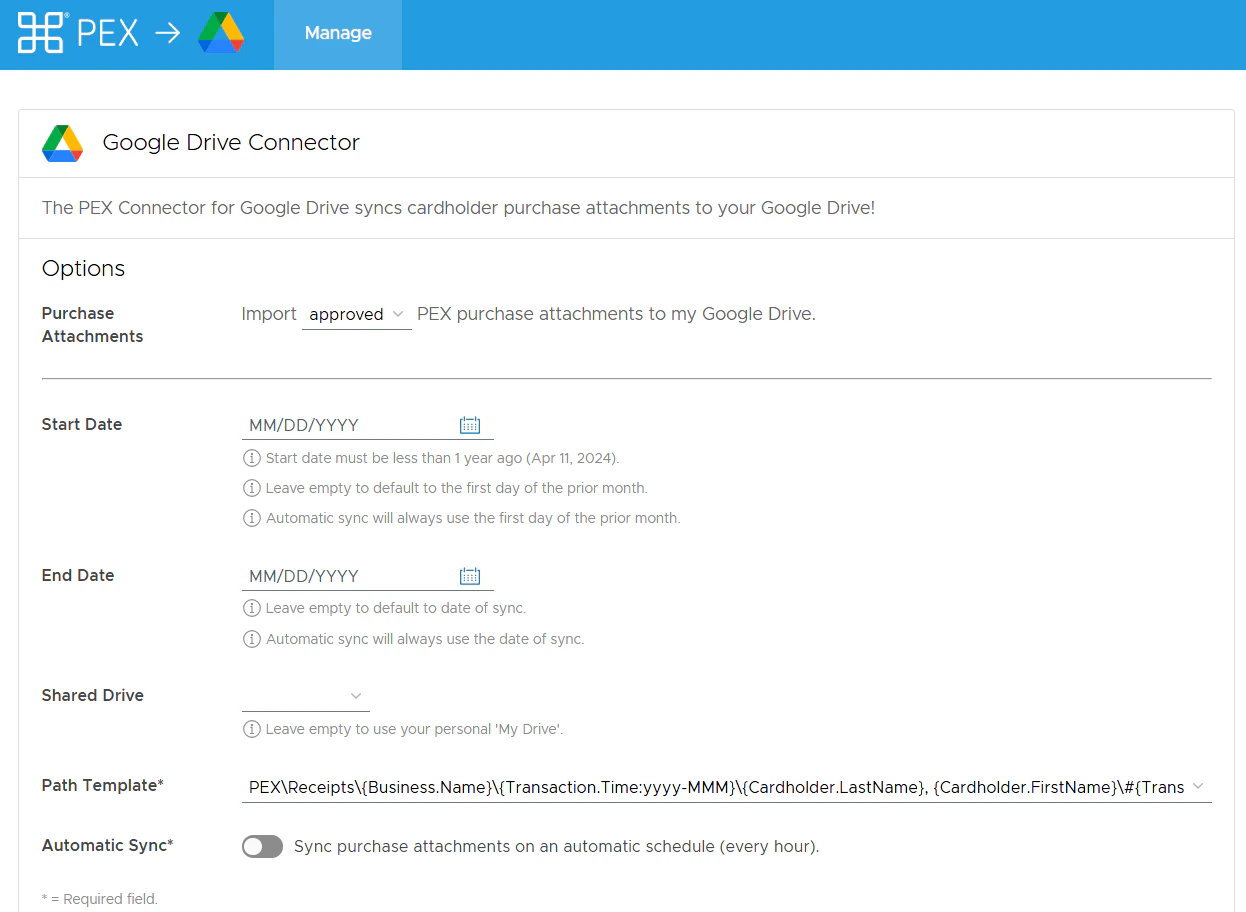Expand the Shared Drive dropdown
This screenshot has width=1246, height=912.
point(306,696)
